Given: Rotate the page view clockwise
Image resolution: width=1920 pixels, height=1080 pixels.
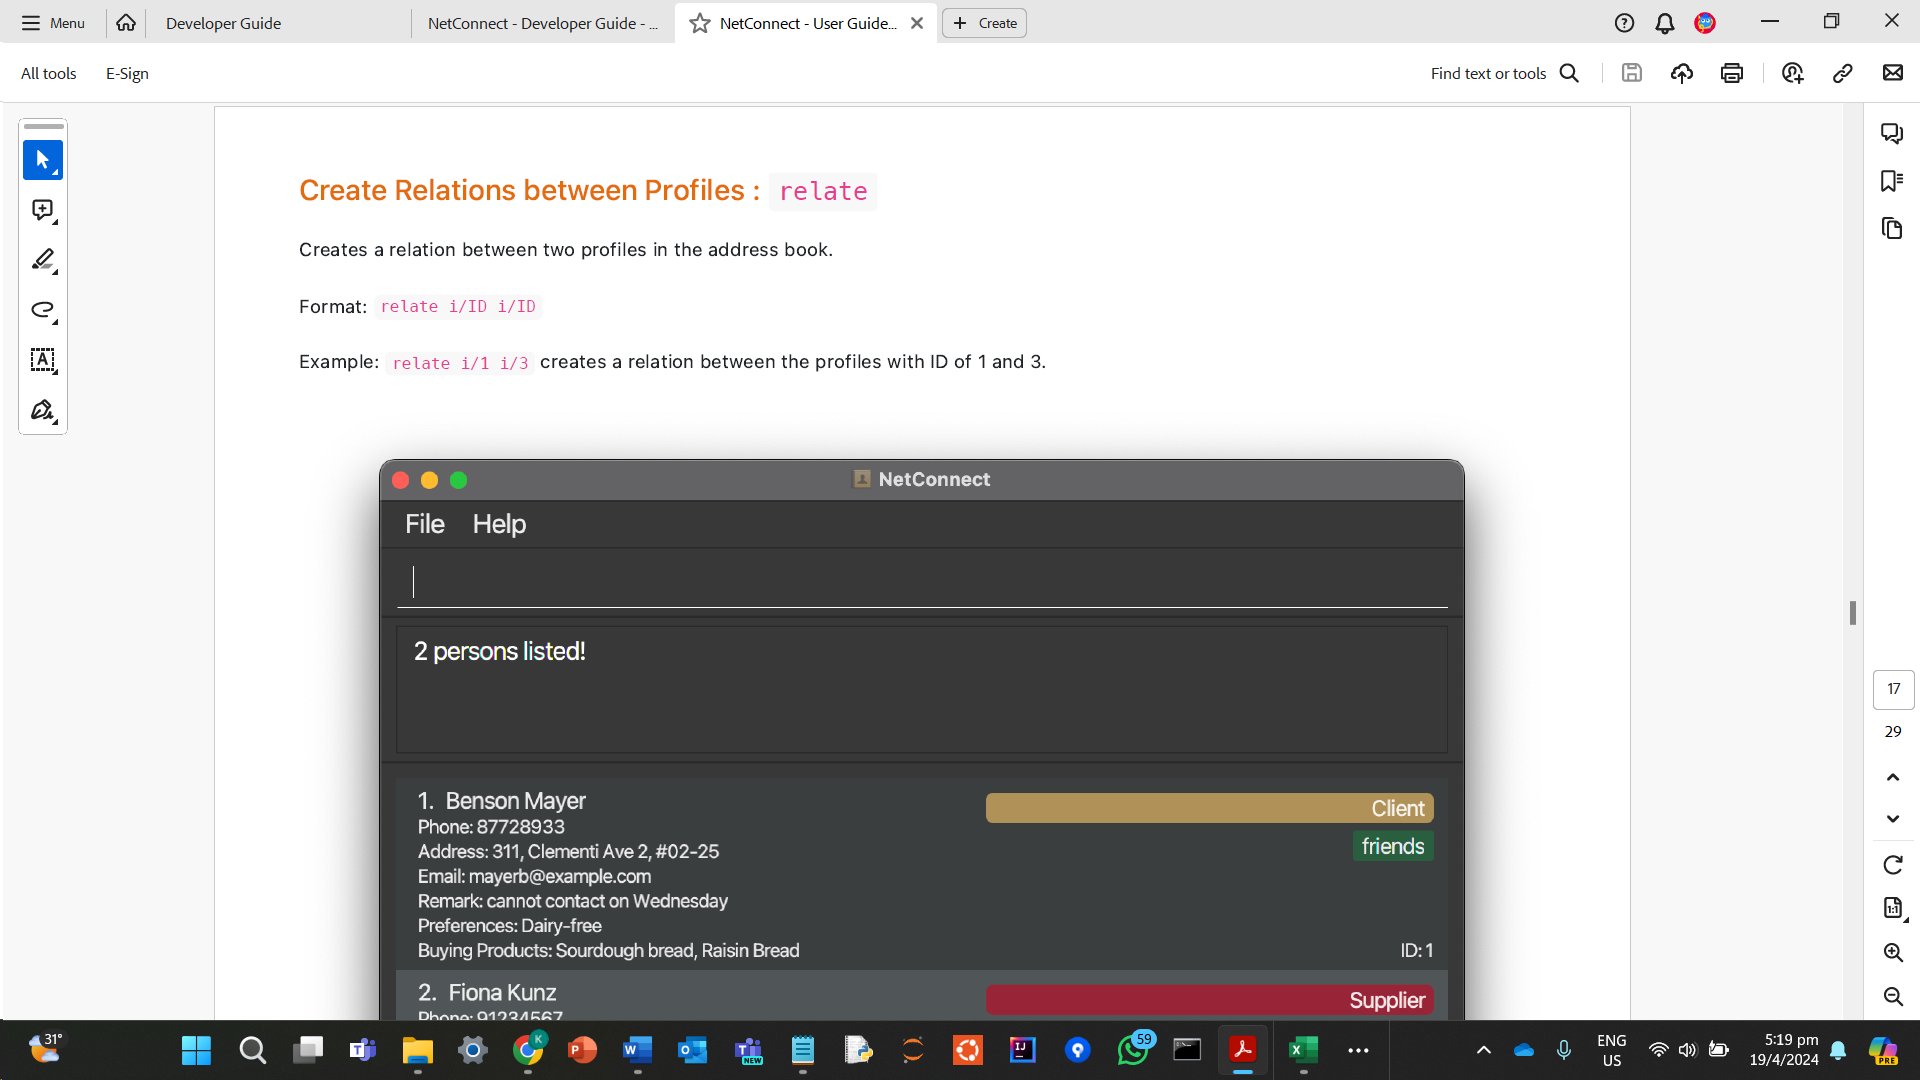Looking at the screenshot, I should 1892,865.
